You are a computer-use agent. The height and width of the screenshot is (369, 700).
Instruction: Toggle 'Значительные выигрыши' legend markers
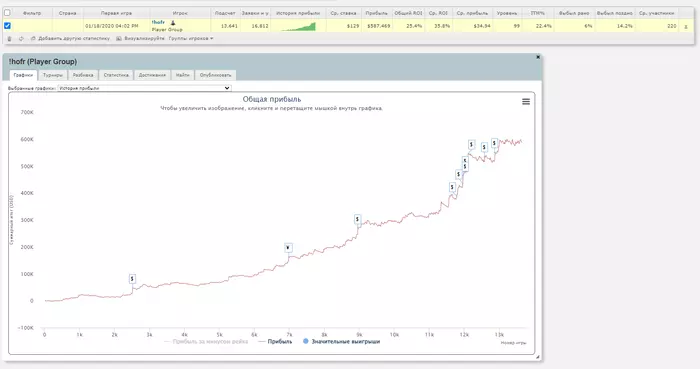tap(341, 342)
